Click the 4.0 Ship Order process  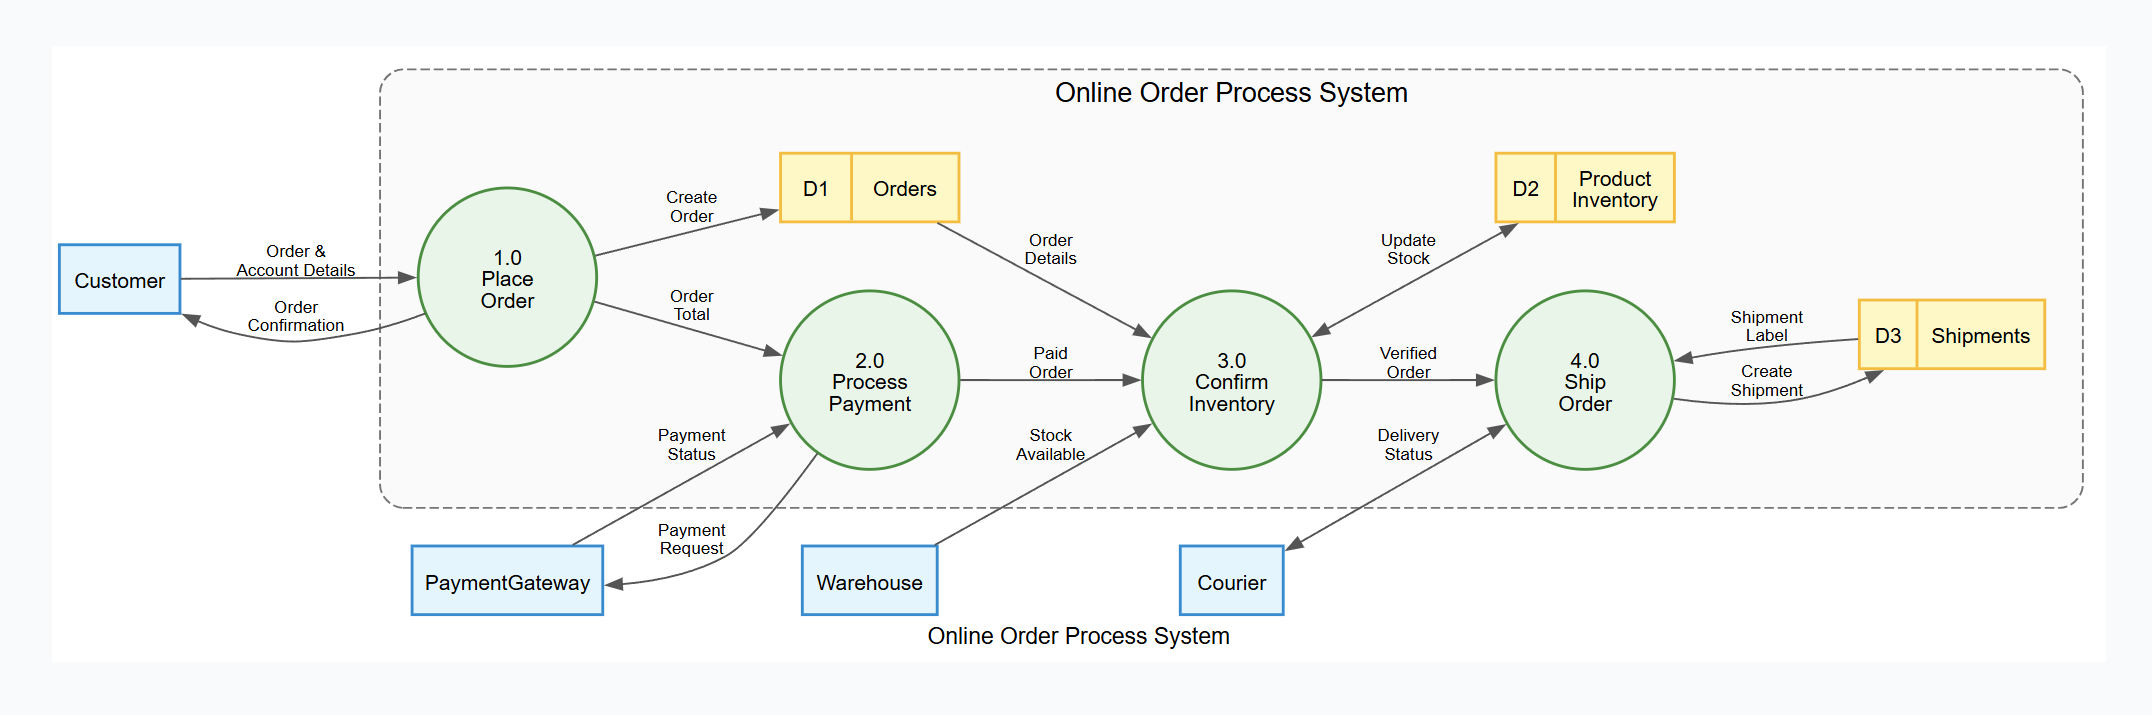click(1584, 380)
